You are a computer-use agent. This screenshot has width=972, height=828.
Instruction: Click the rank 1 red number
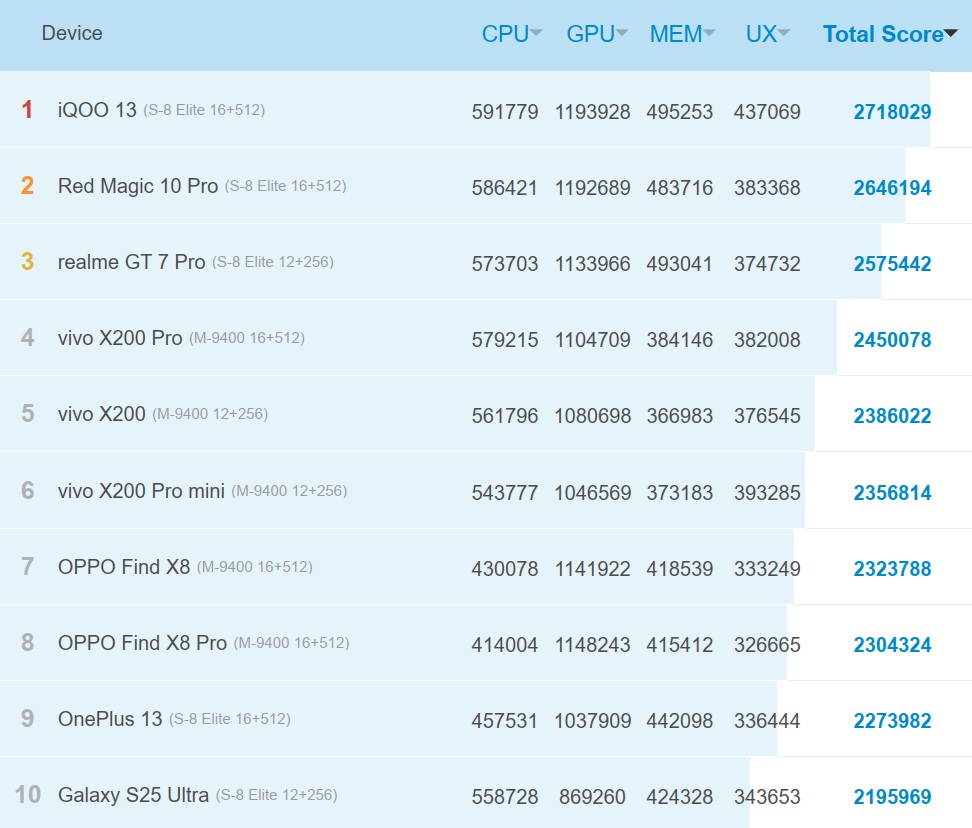point(27,110)
